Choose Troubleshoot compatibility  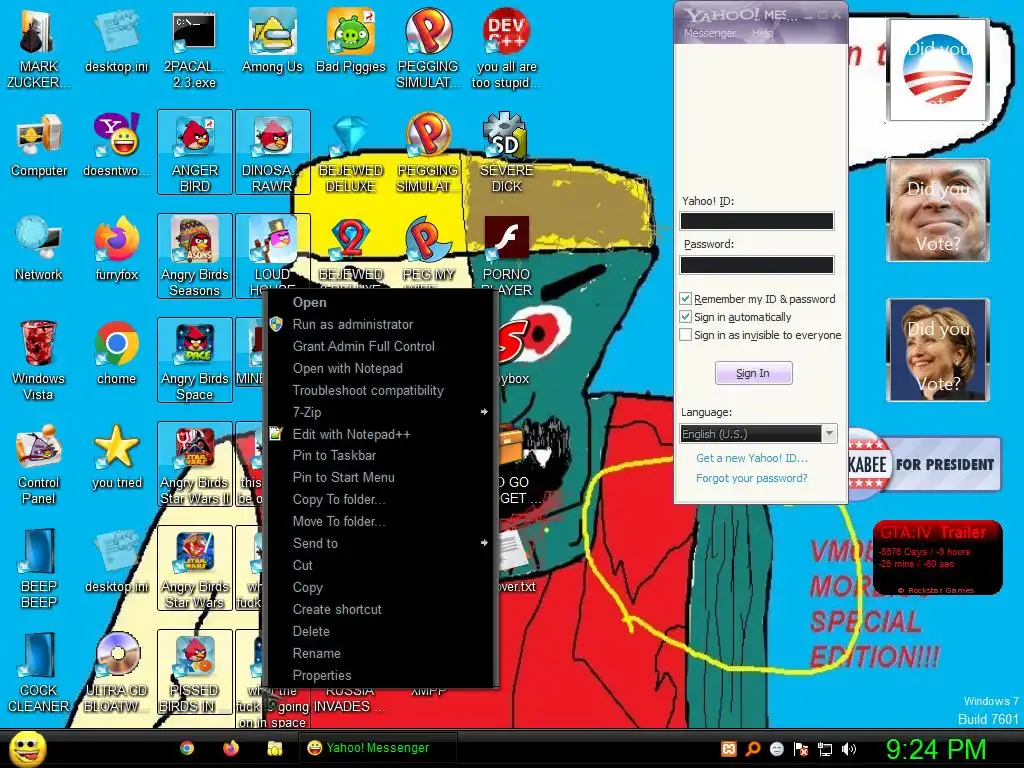(x=381, y=390)
